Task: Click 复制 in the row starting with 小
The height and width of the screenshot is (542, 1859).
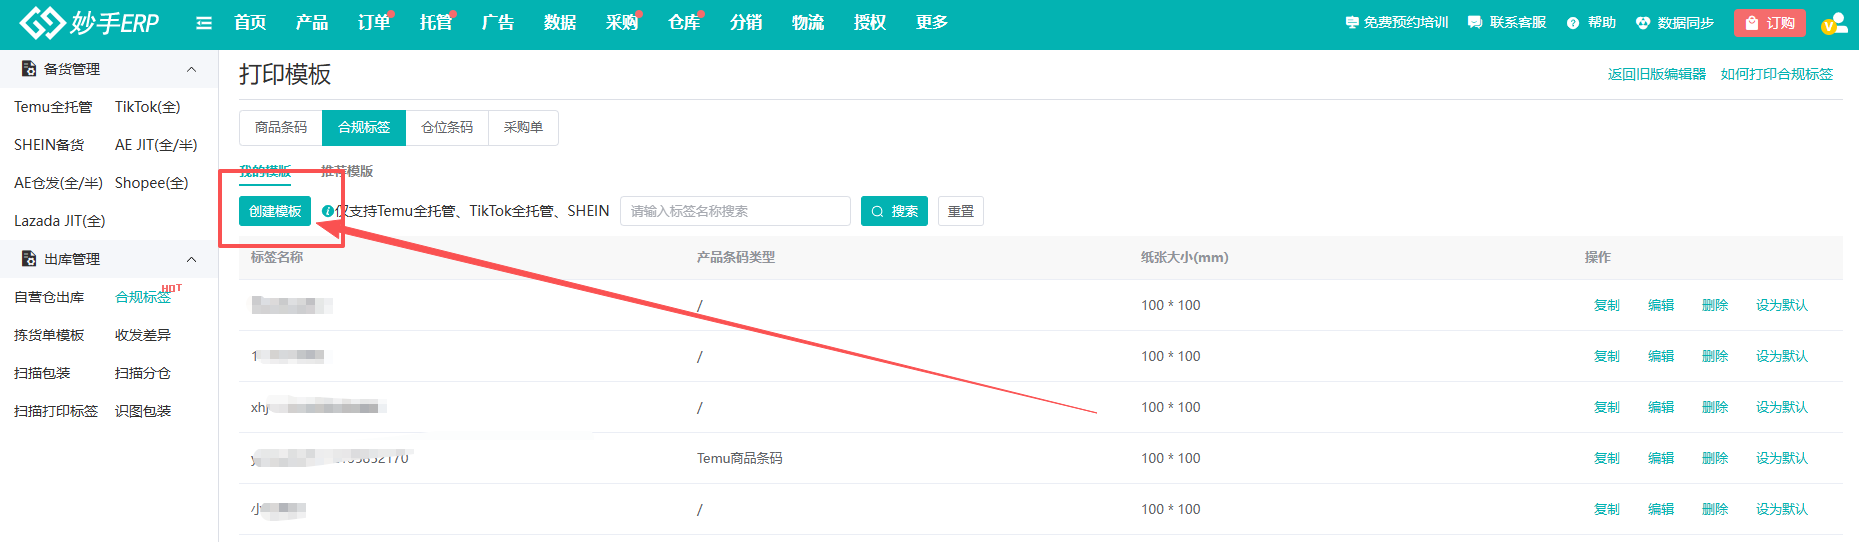Action: (x=1607, y=509)
